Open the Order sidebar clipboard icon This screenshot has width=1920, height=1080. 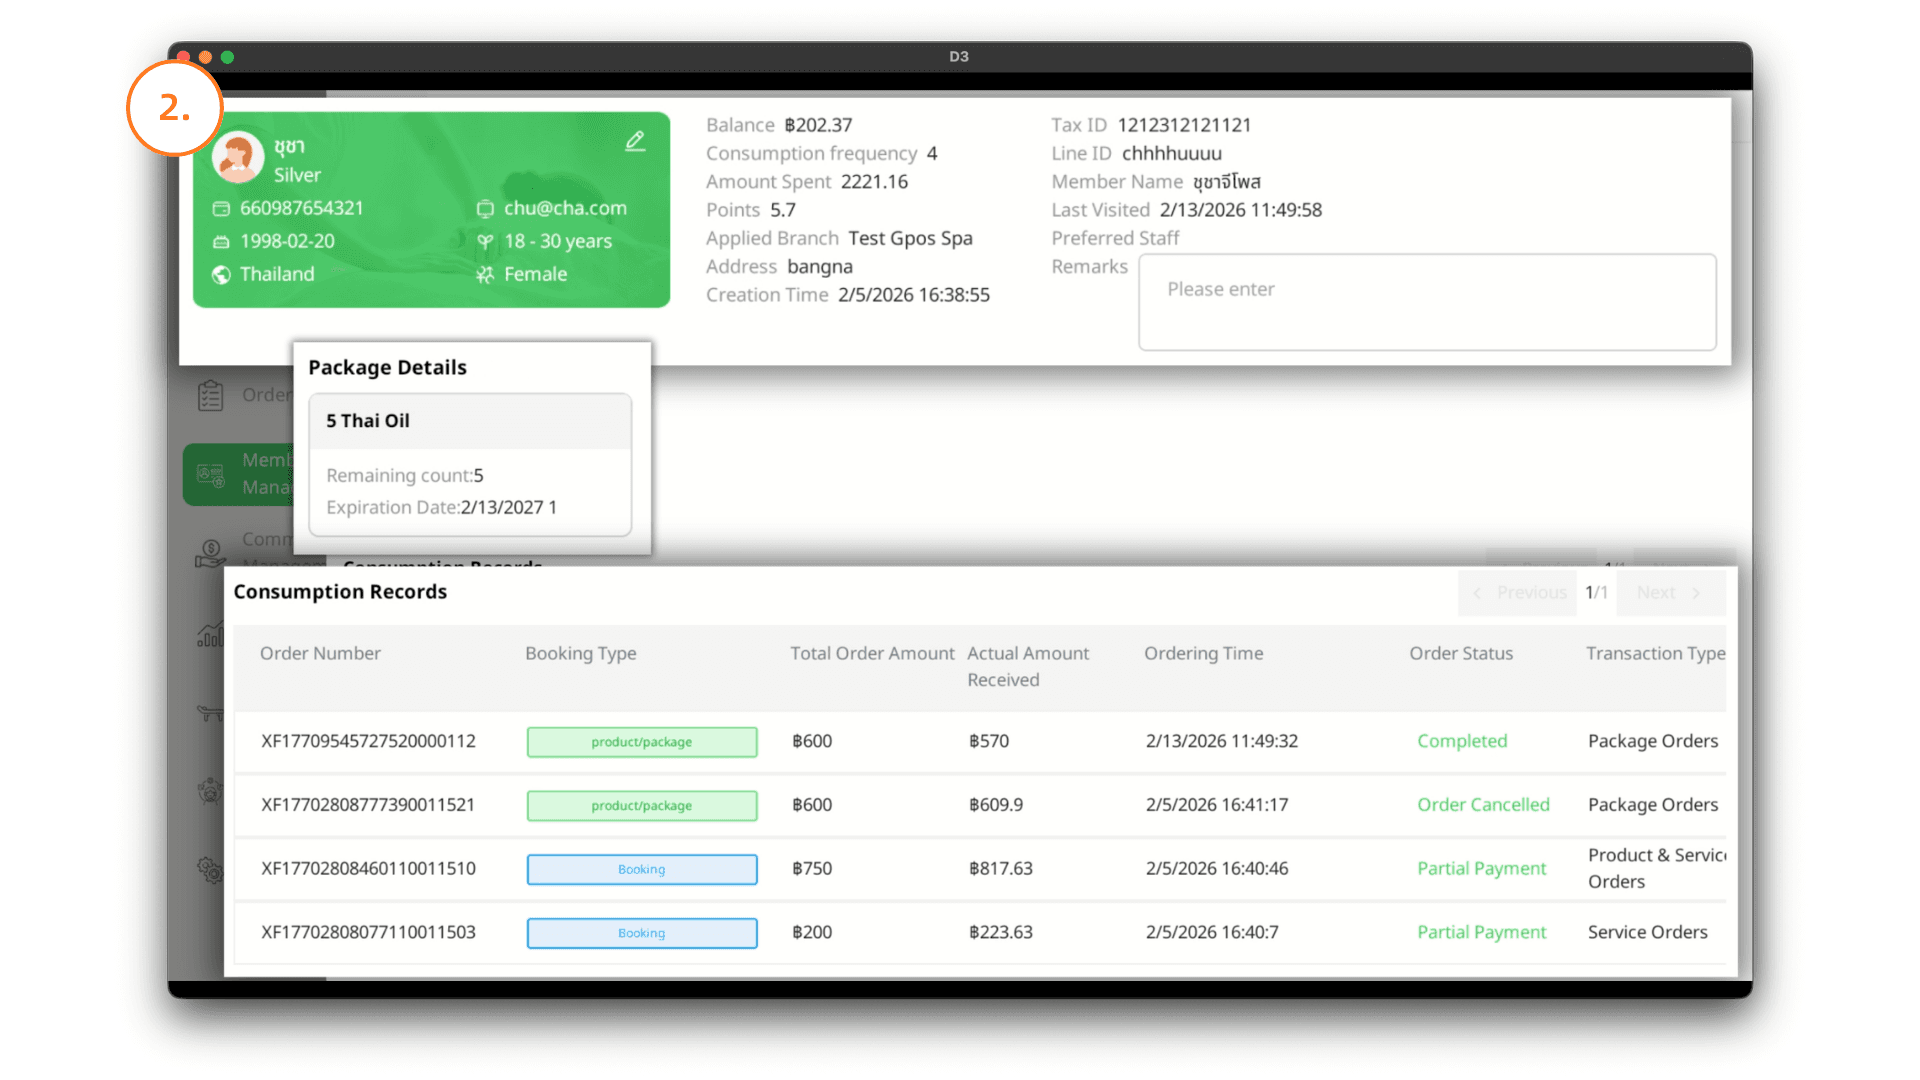pyautogui.click(x=210, y=396)
